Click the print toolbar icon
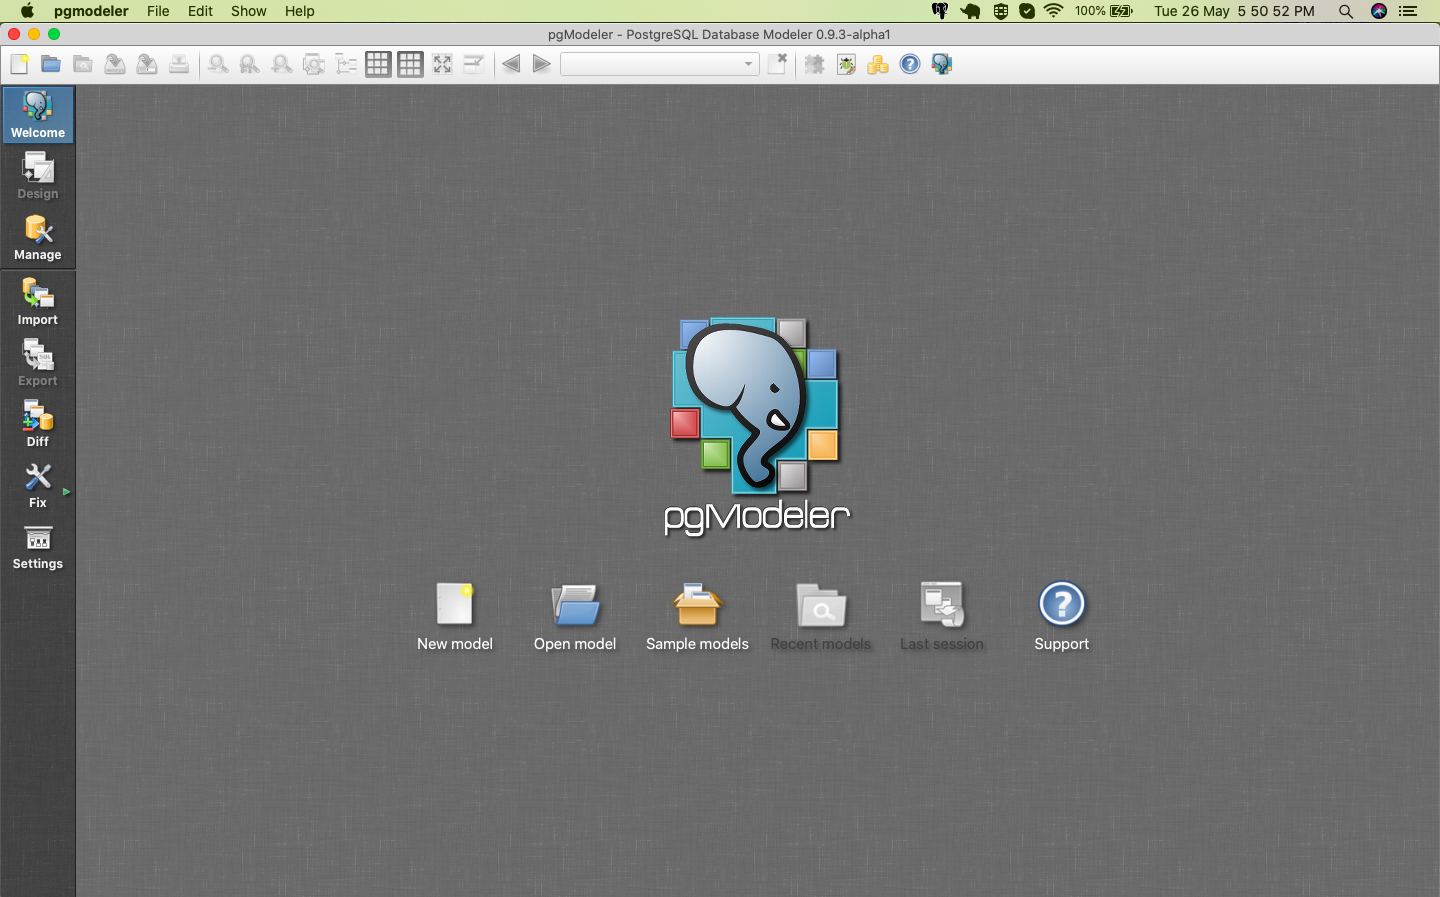This screenshot has width=1440, height=897. 179,65
